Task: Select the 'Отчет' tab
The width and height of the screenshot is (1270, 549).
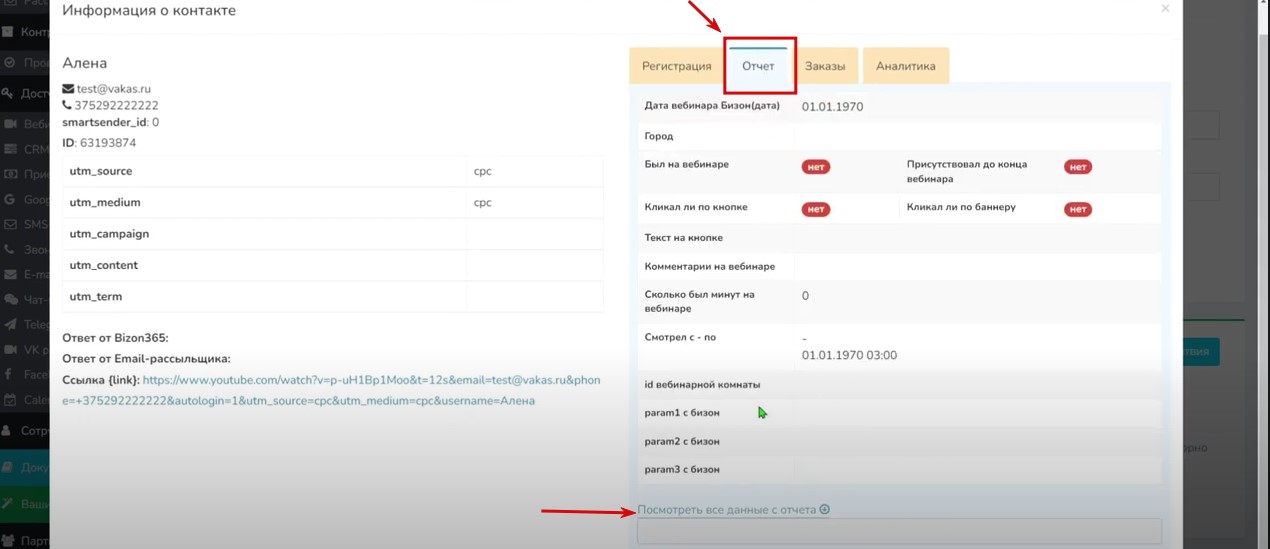Action: 759,67
